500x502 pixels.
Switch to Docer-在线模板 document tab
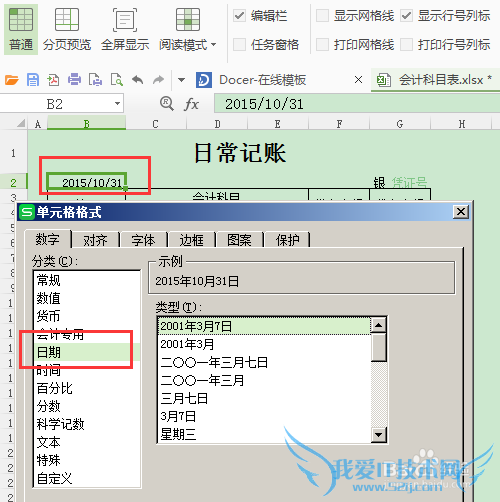262,80
